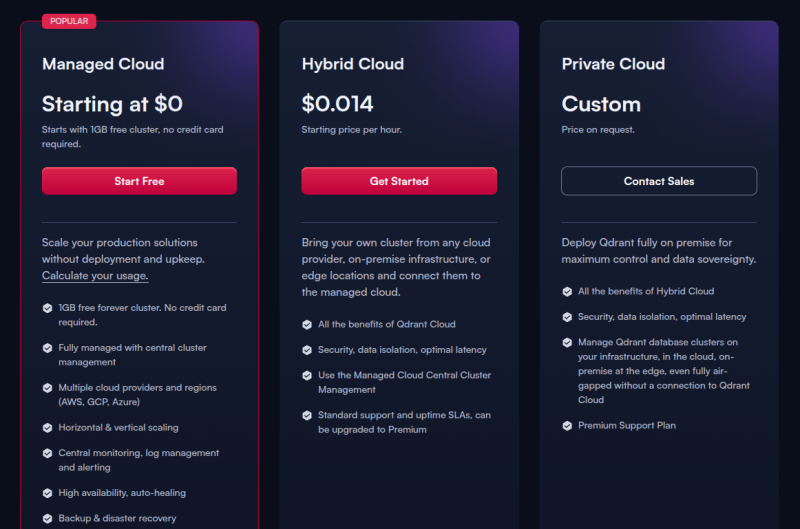800x529 pixels.
Task: Click the $0.014 hourly price text
Action: [x=338, y=104]
